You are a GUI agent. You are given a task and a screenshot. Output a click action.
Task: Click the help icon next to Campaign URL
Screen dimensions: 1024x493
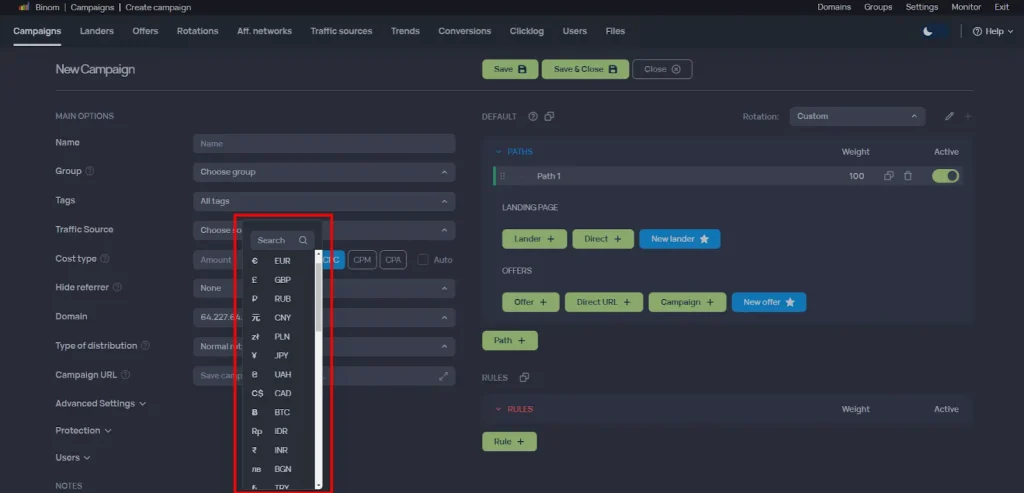pyautogui.click(x=125, y=375)
